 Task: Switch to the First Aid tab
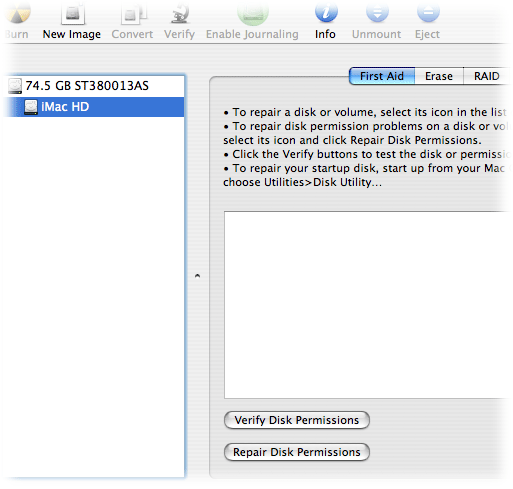(x=382, y=76)
